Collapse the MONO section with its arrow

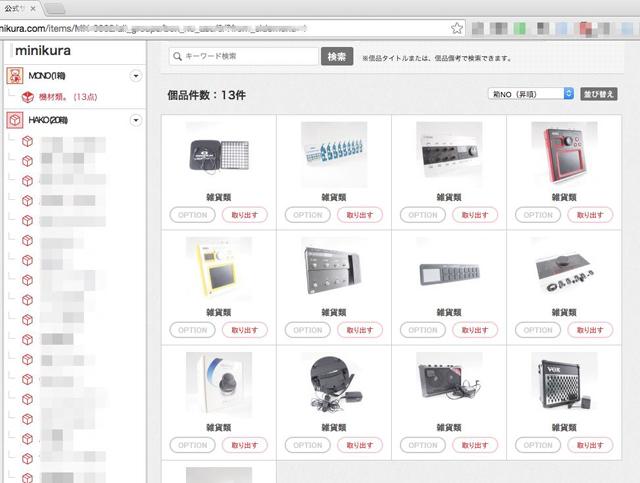click(136, 76)
